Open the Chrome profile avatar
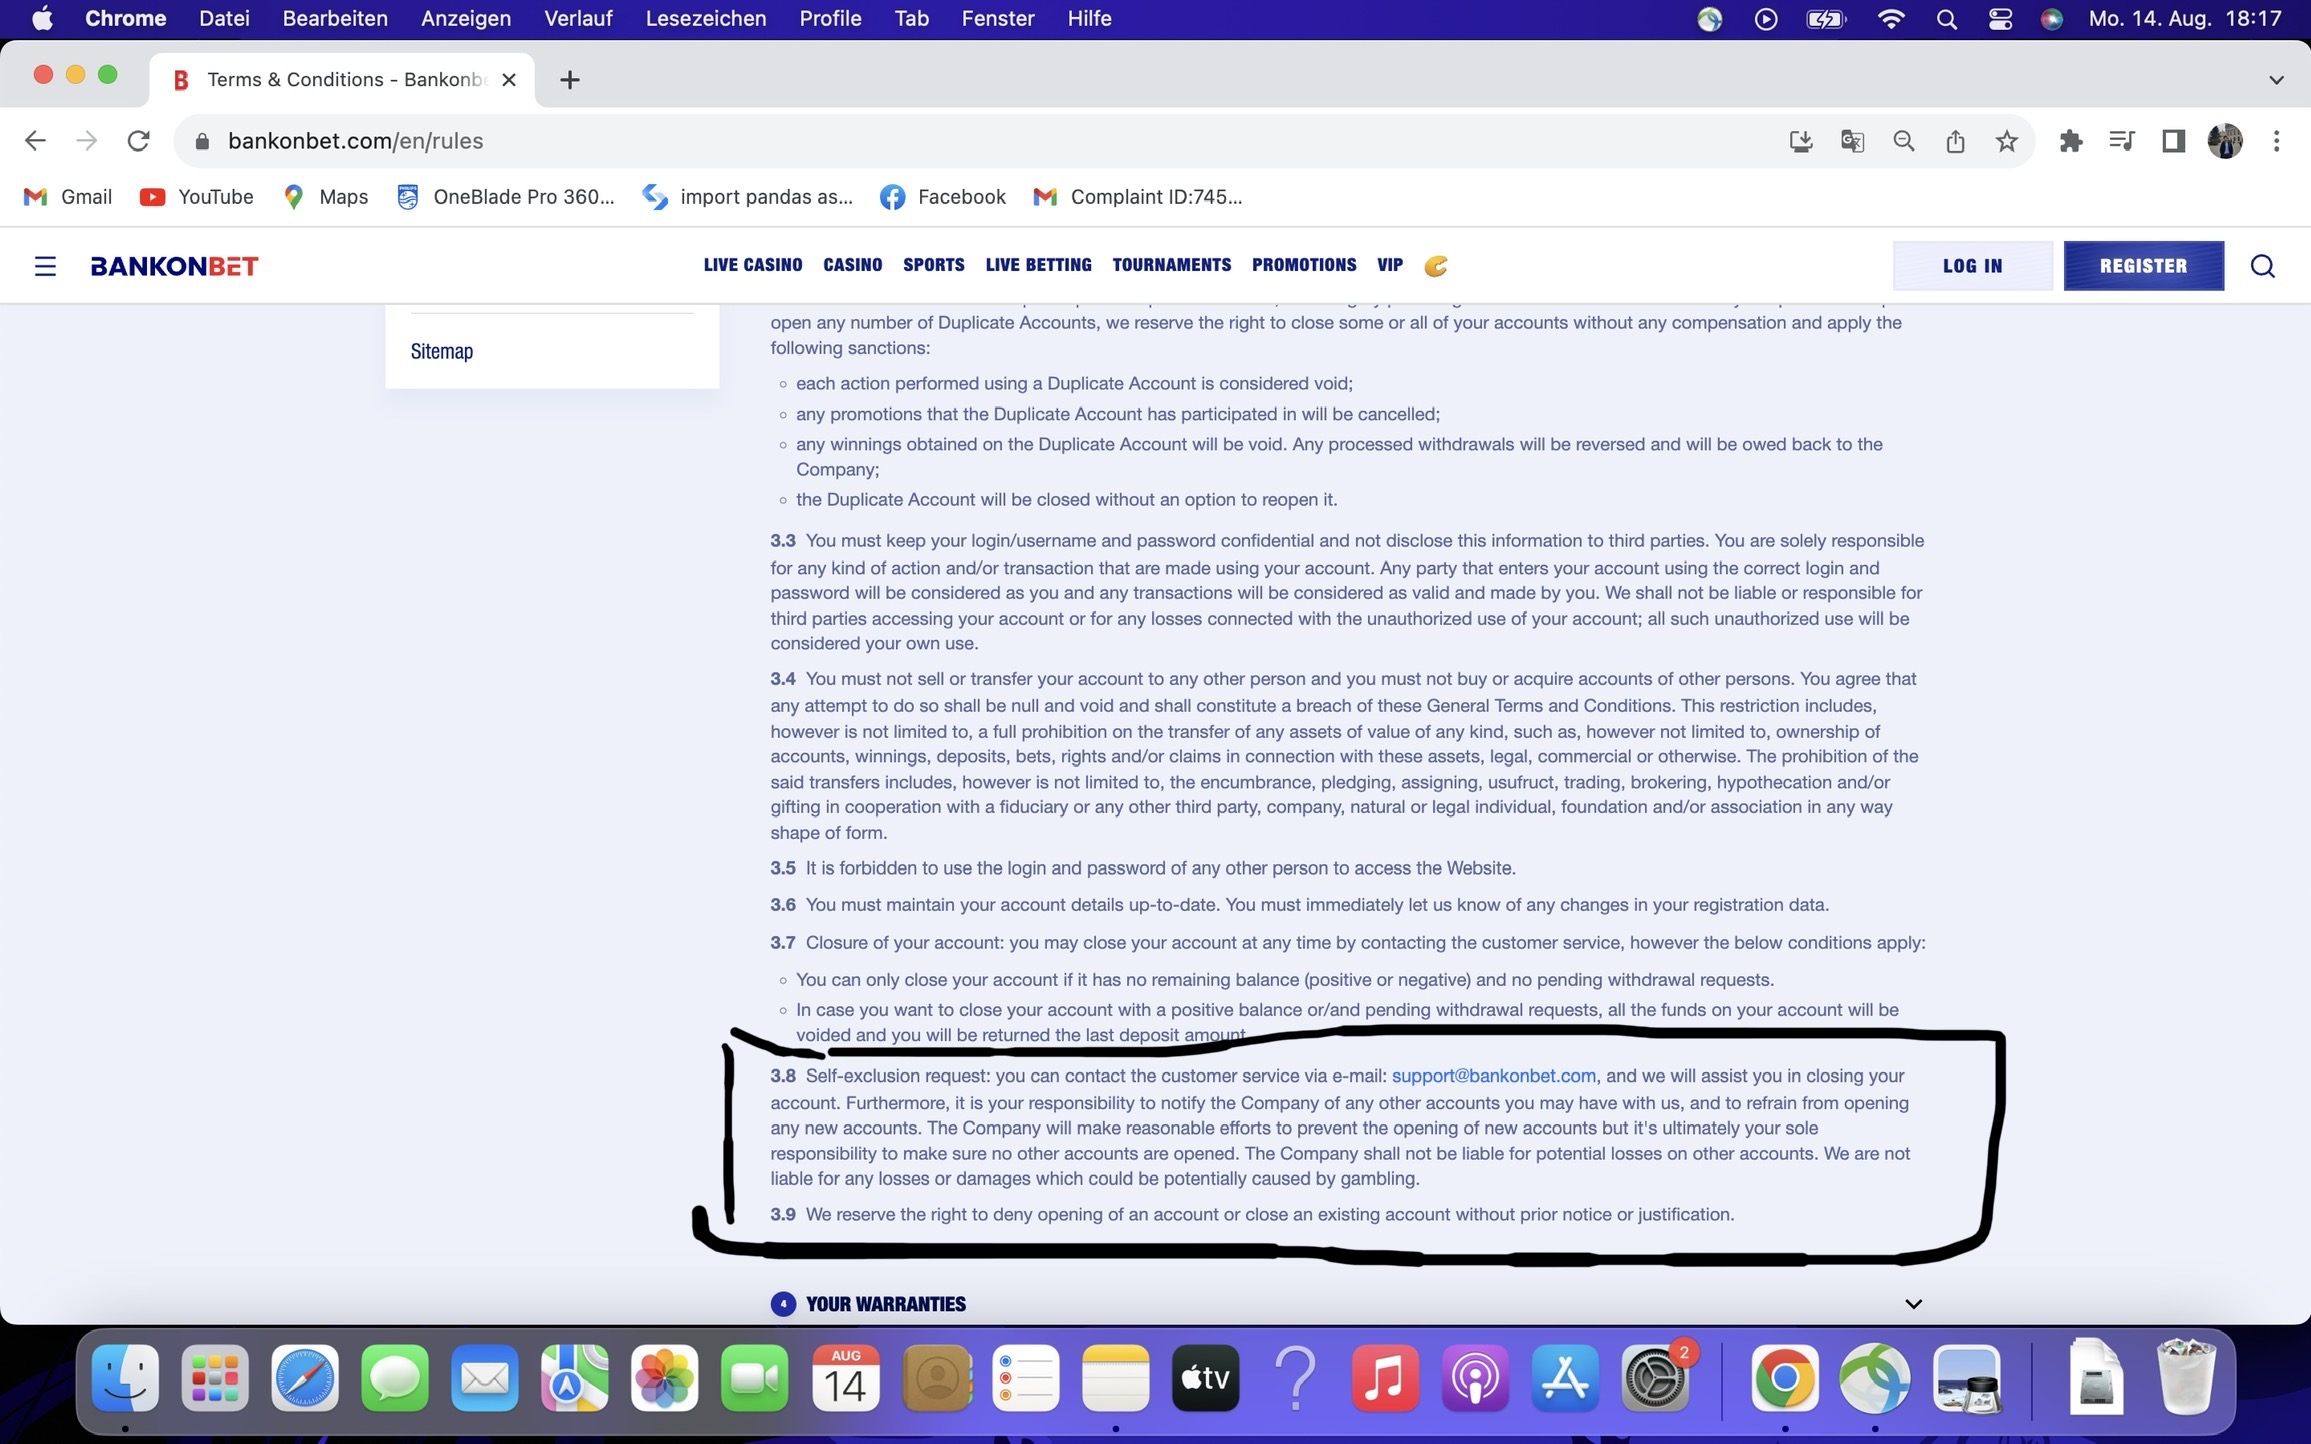 [2225, 141]
